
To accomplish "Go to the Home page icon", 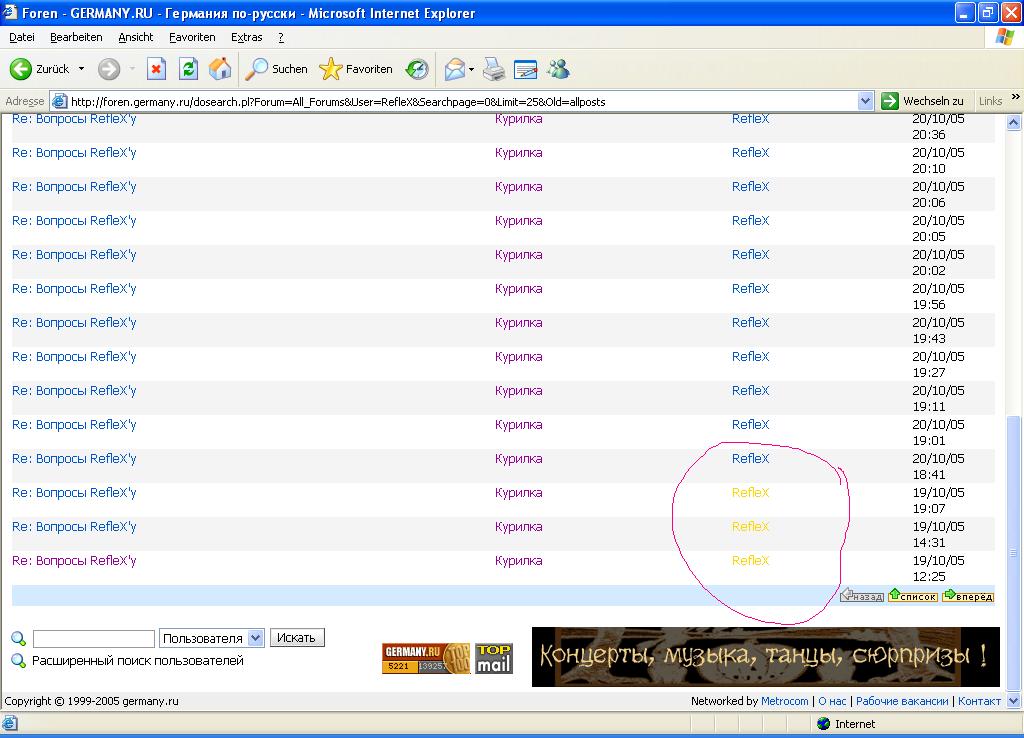I will 220,69.
